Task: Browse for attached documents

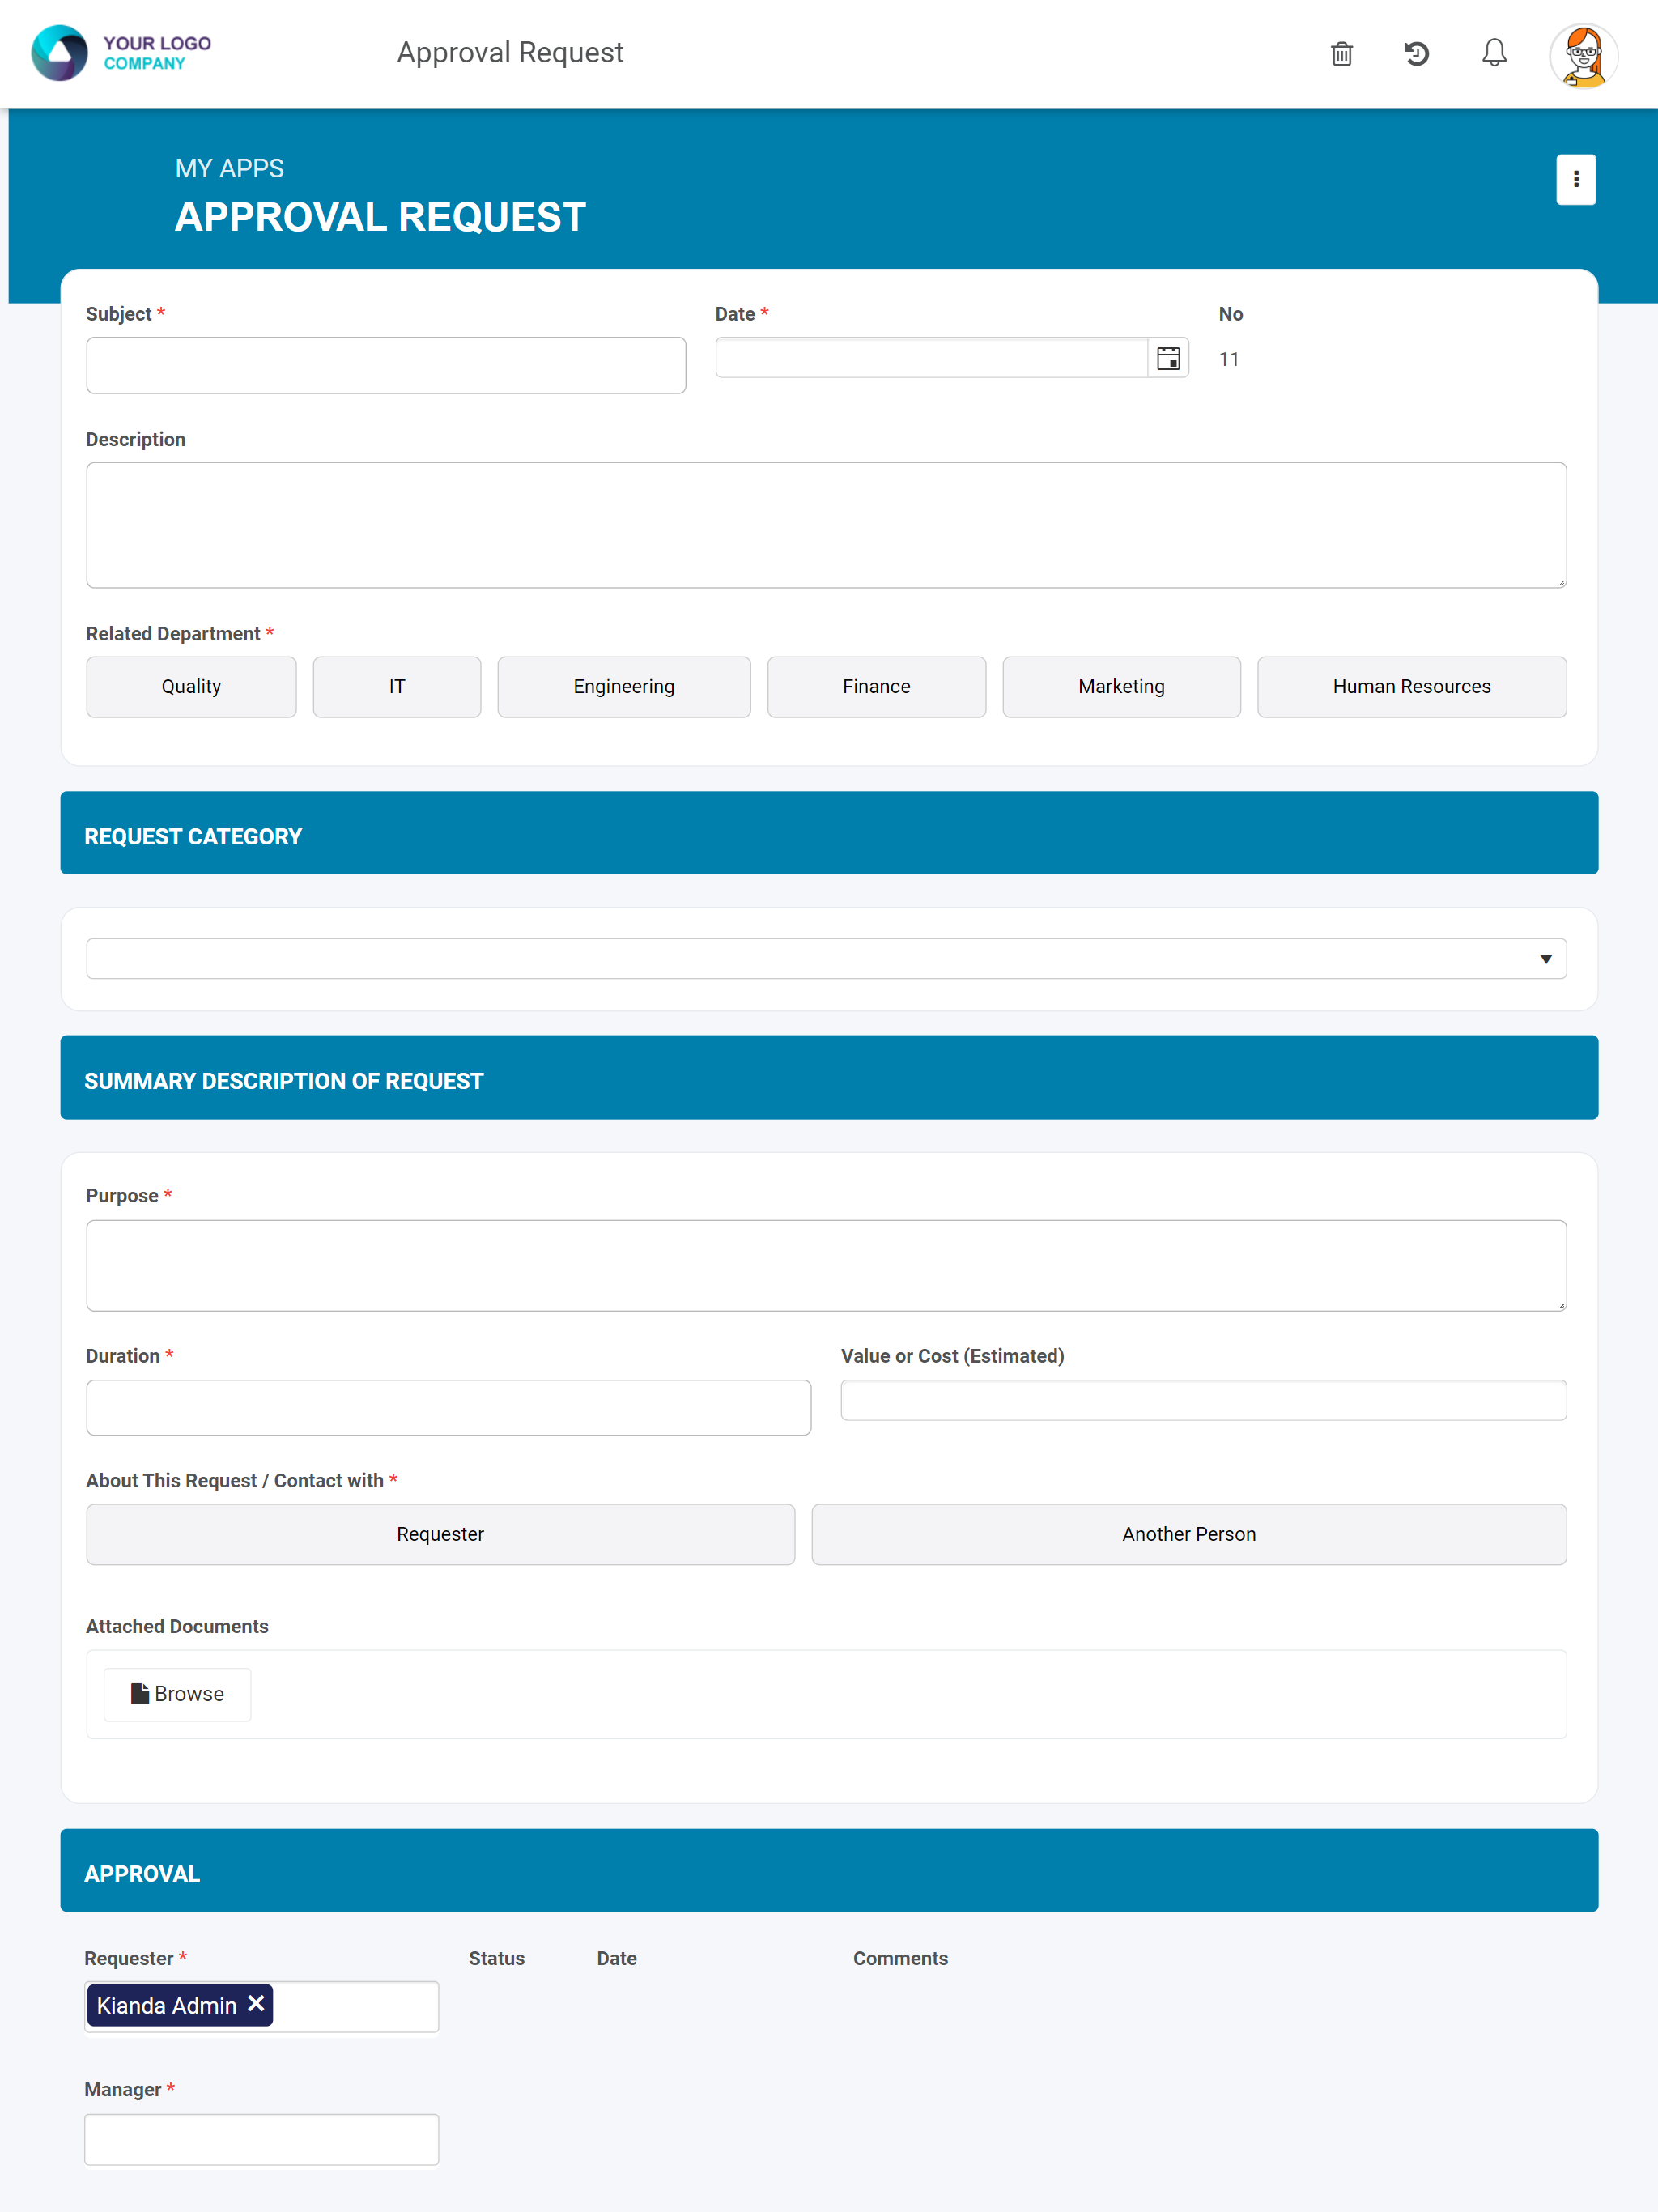Action: (x=178, y=1693)
